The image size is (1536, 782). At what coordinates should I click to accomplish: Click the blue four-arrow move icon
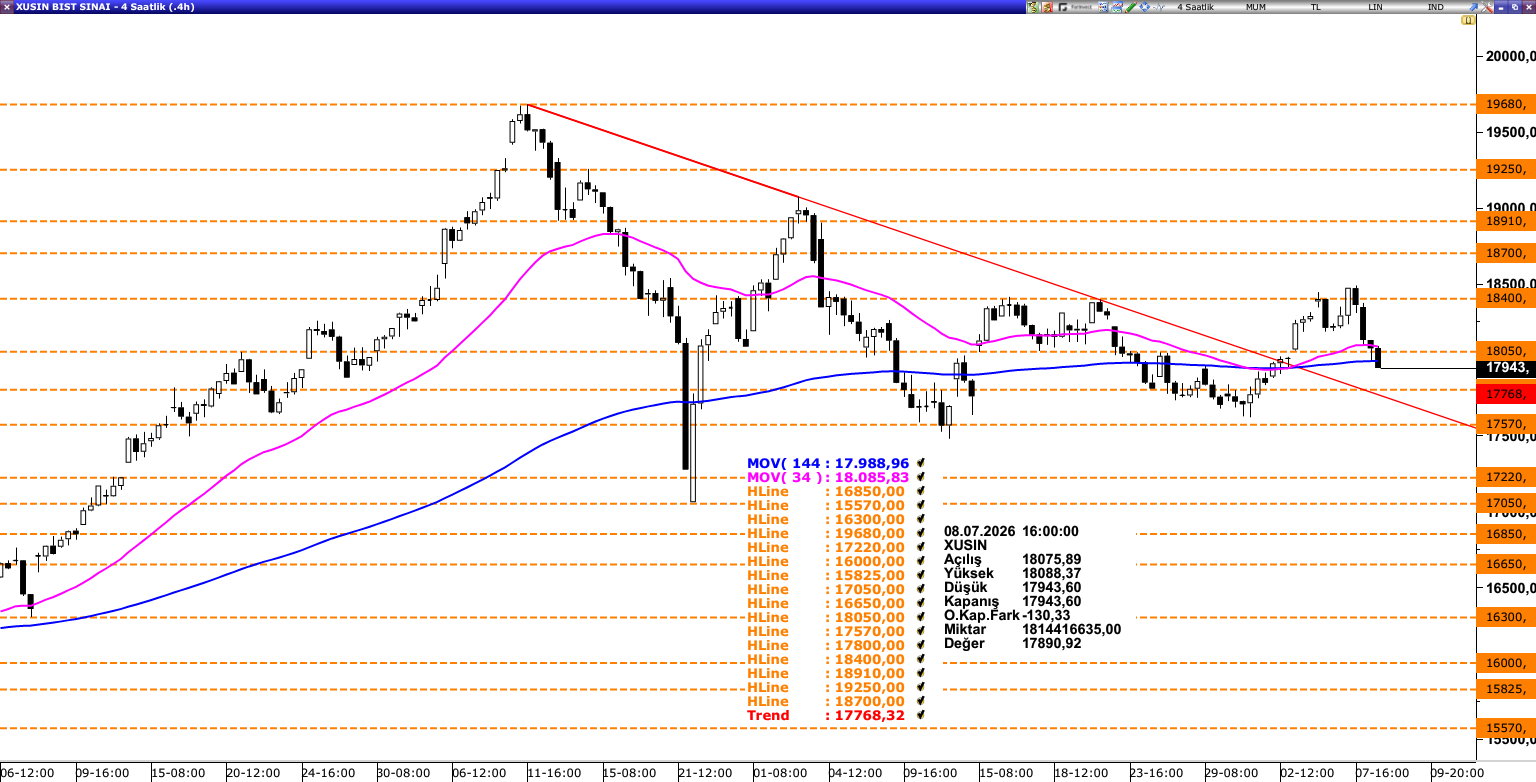[1144, 7]
